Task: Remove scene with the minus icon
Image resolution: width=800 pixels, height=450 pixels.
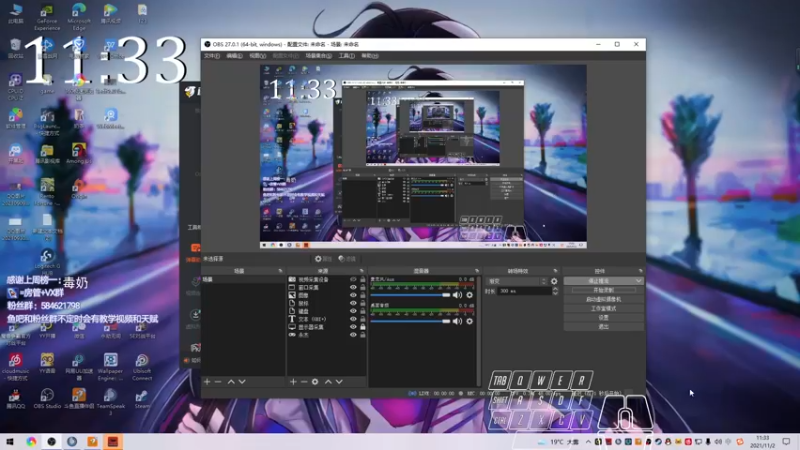Action: (218, 382)
